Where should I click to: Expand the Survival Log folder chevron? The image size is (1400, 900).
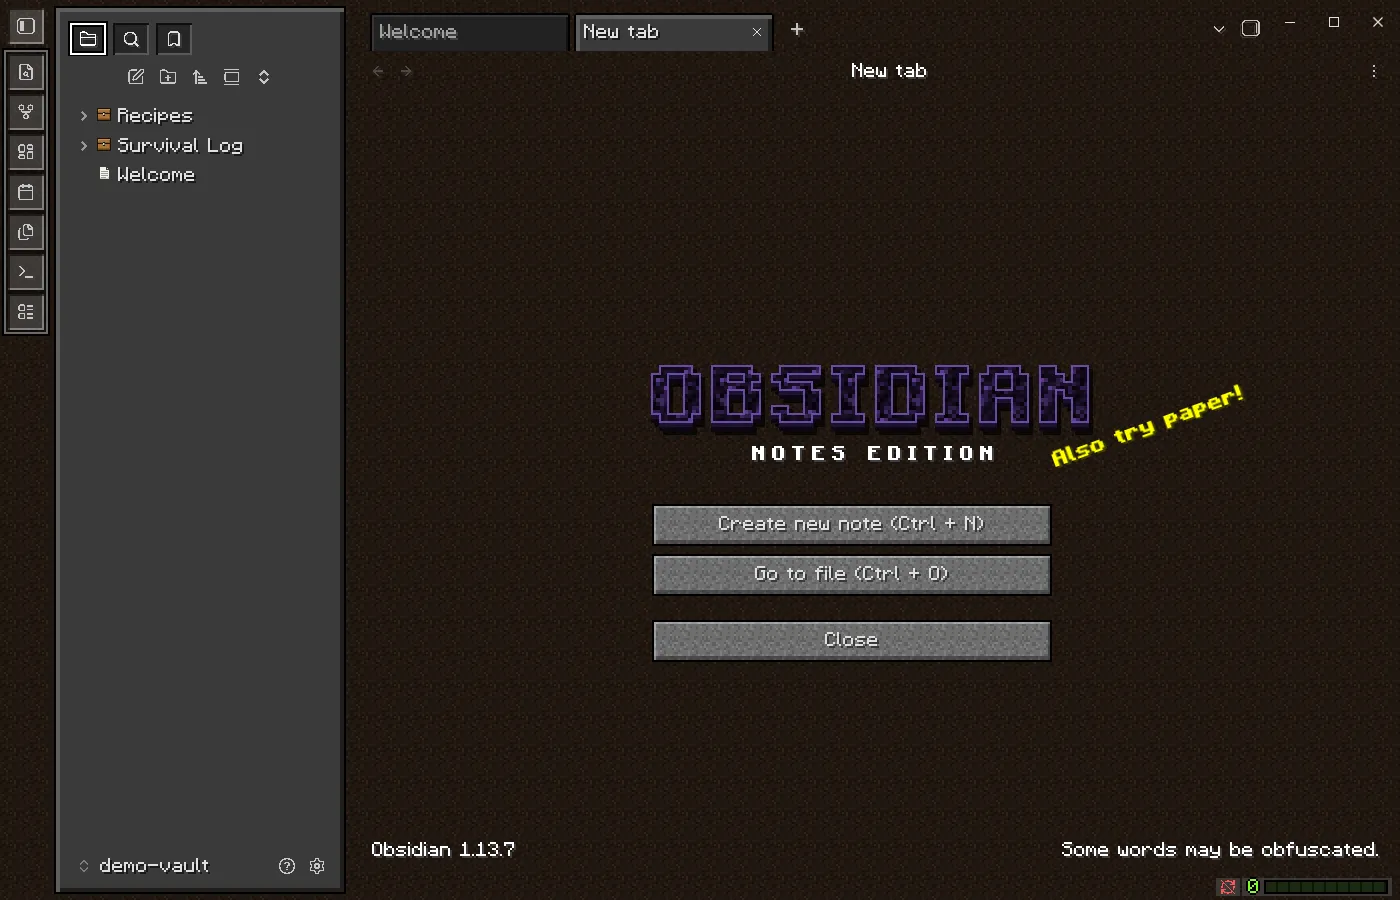tap(84, 146)
